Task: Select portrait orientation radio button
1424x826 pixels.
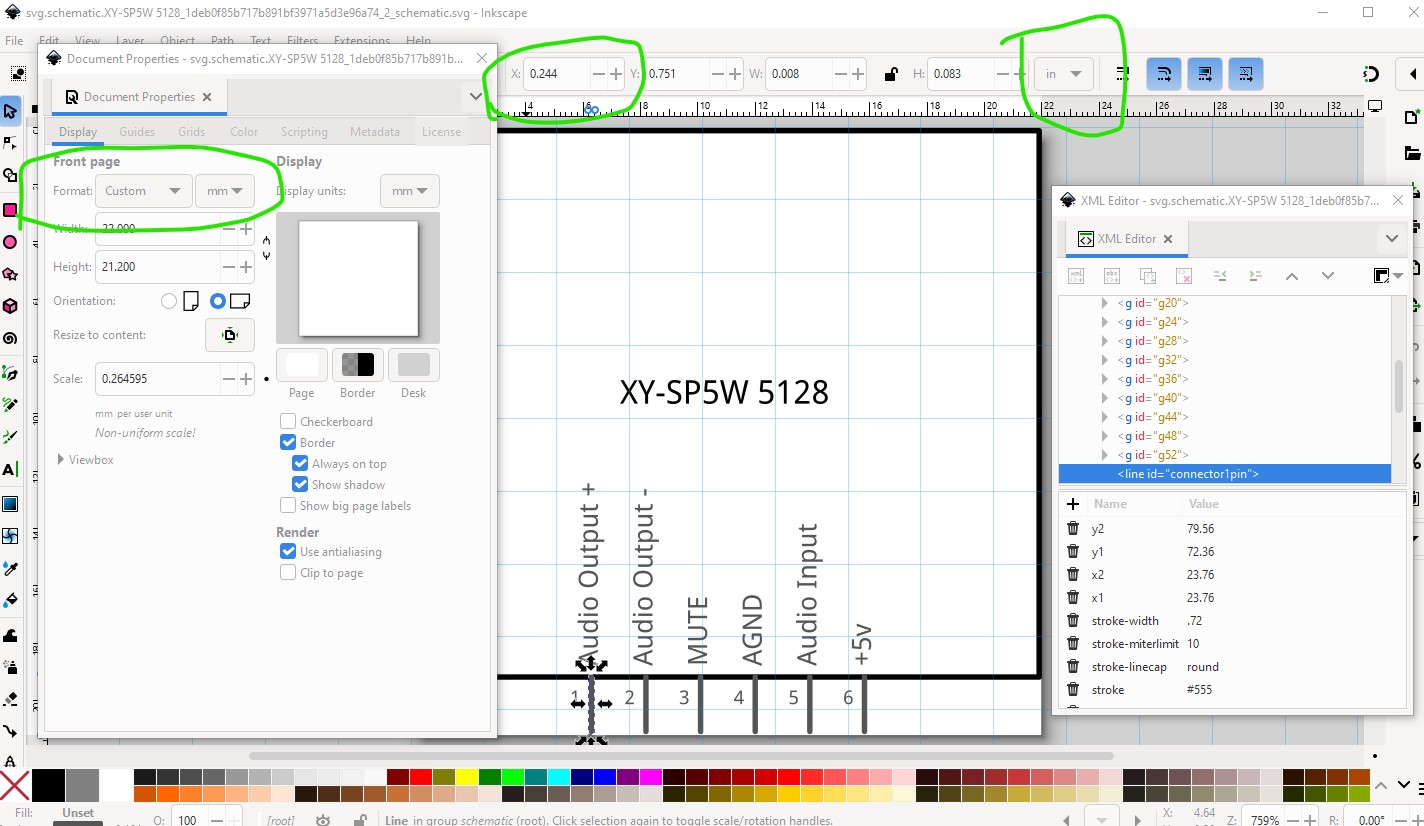Action: 169,301
